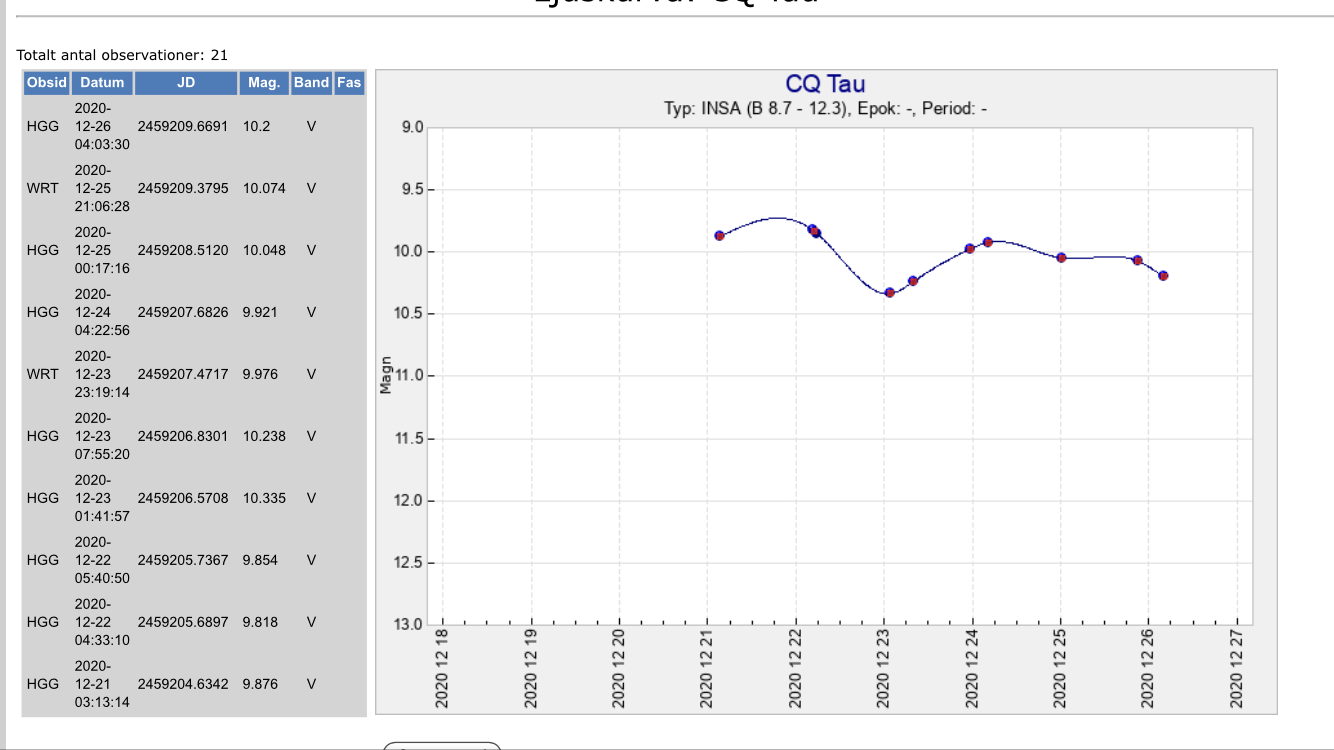Screen dimensions: 1334x750
Task: Click the data point on the 2020 12 25 gridline
Action: 1061,258
